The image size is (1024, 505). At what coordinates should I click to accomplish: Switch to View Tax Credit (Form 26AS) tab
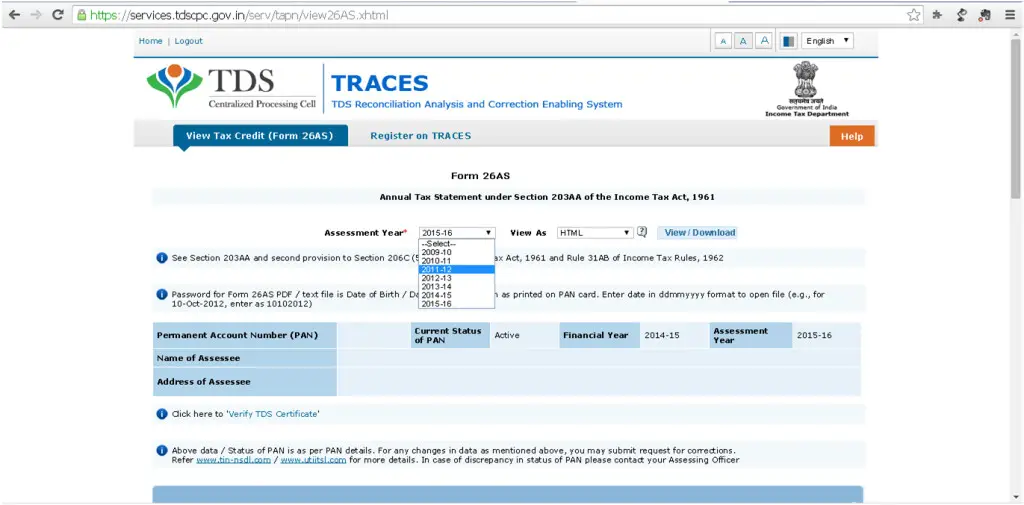(x=260, y=136)
